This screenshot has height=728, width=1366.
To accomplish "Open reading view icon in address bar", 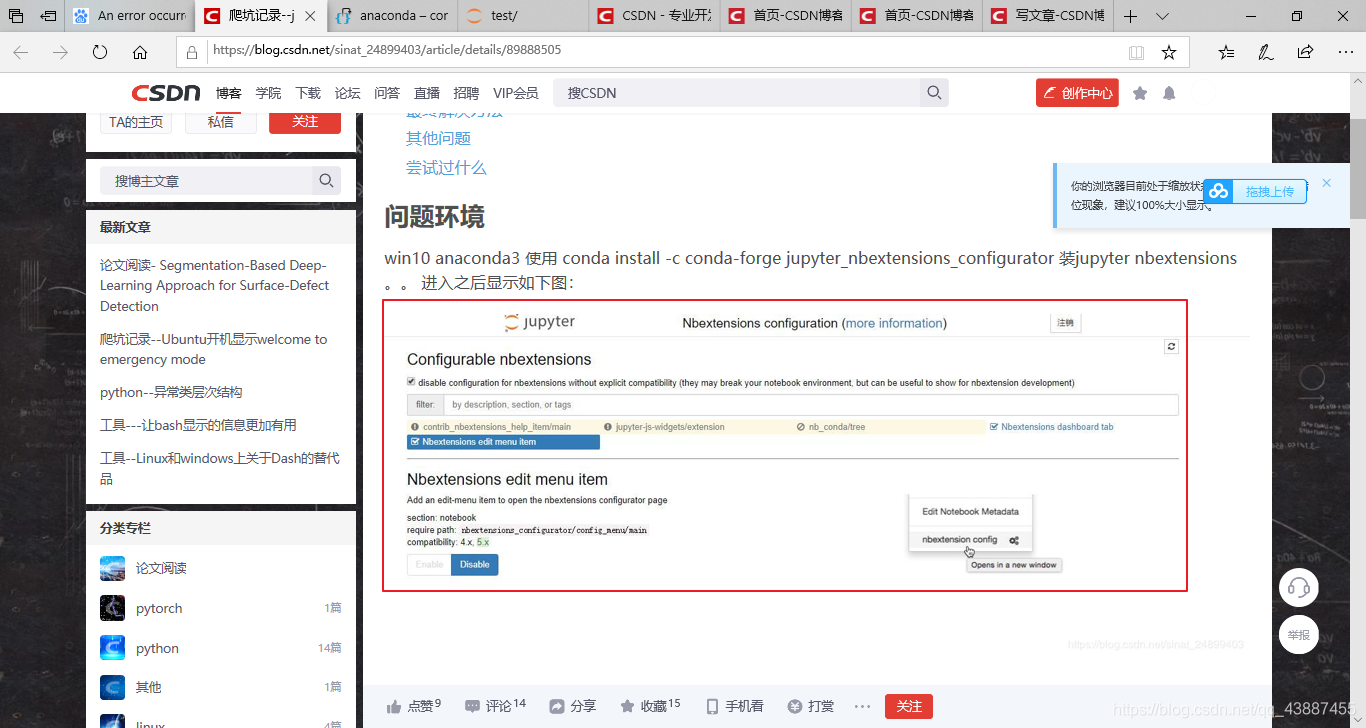I will (x=1136, y=52).
